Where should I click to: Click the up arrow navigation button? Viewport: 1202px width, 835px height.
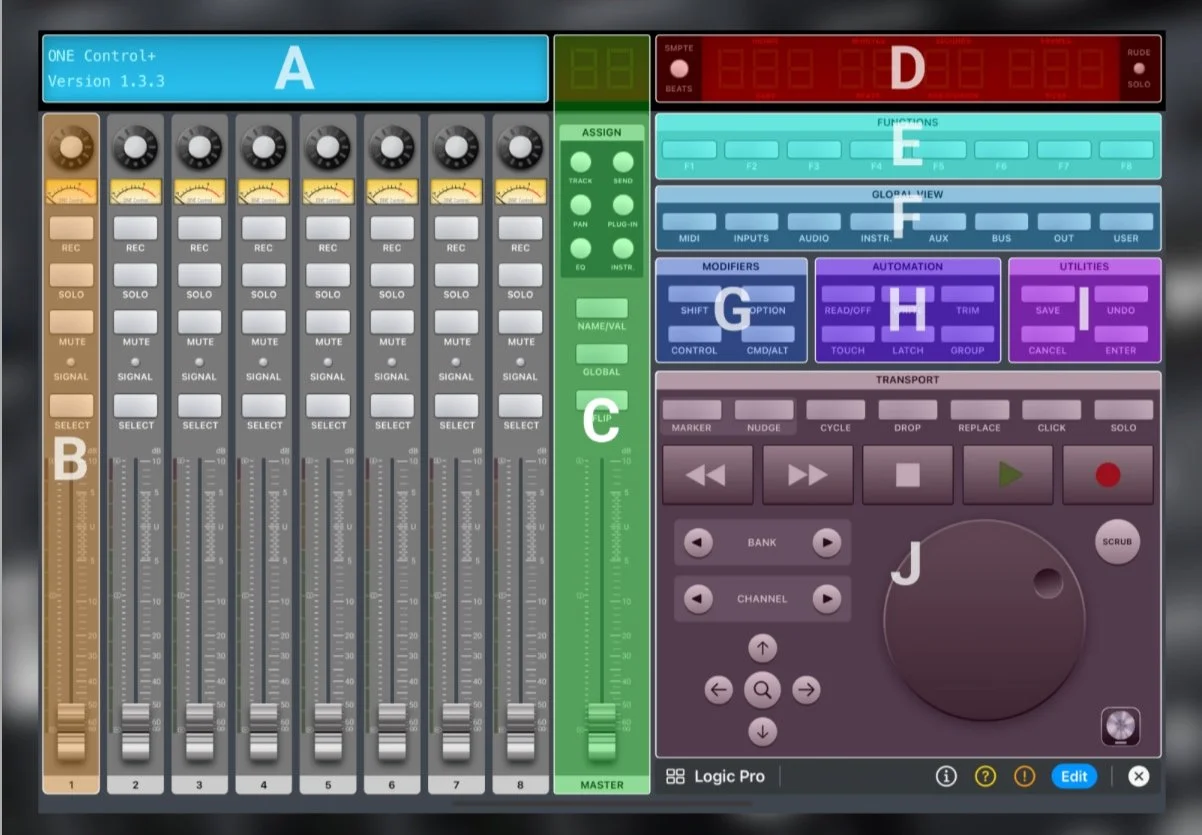click(762, 648)
